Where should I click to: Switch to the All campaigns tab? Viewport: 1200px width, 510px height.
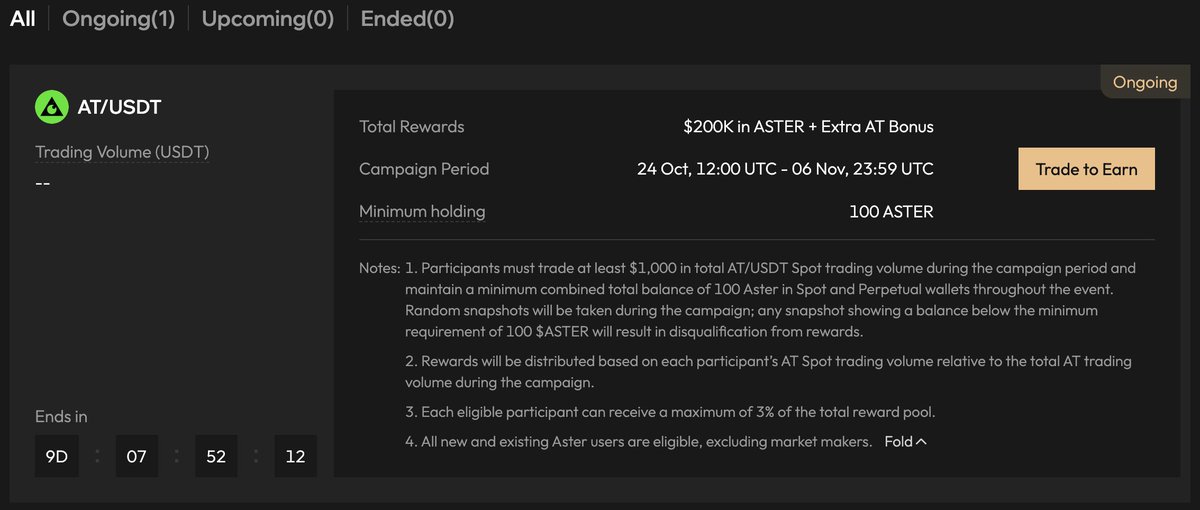(x=22, y=19)
